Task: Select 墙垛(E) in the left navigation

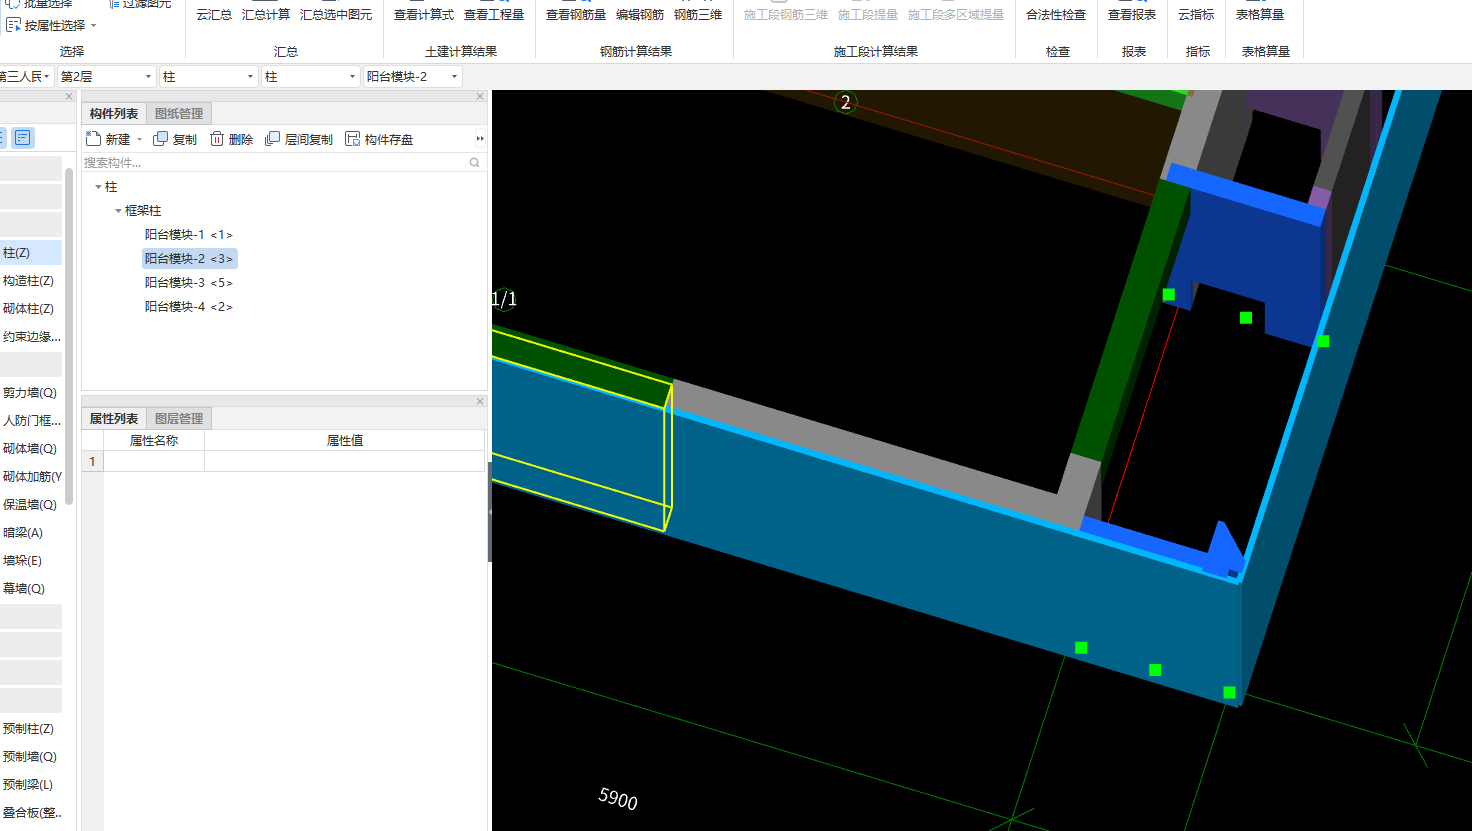Action: 31,561
